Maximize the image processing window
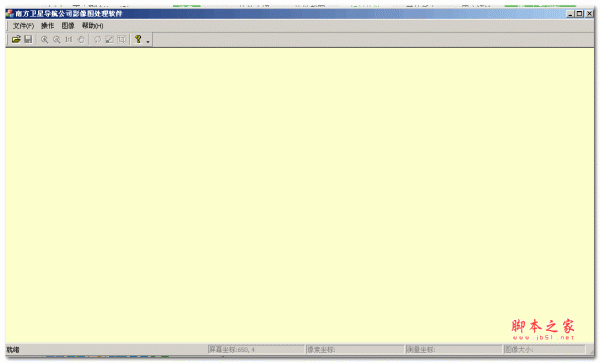Viewport: 600px width, 363px height. click(580, 14)
